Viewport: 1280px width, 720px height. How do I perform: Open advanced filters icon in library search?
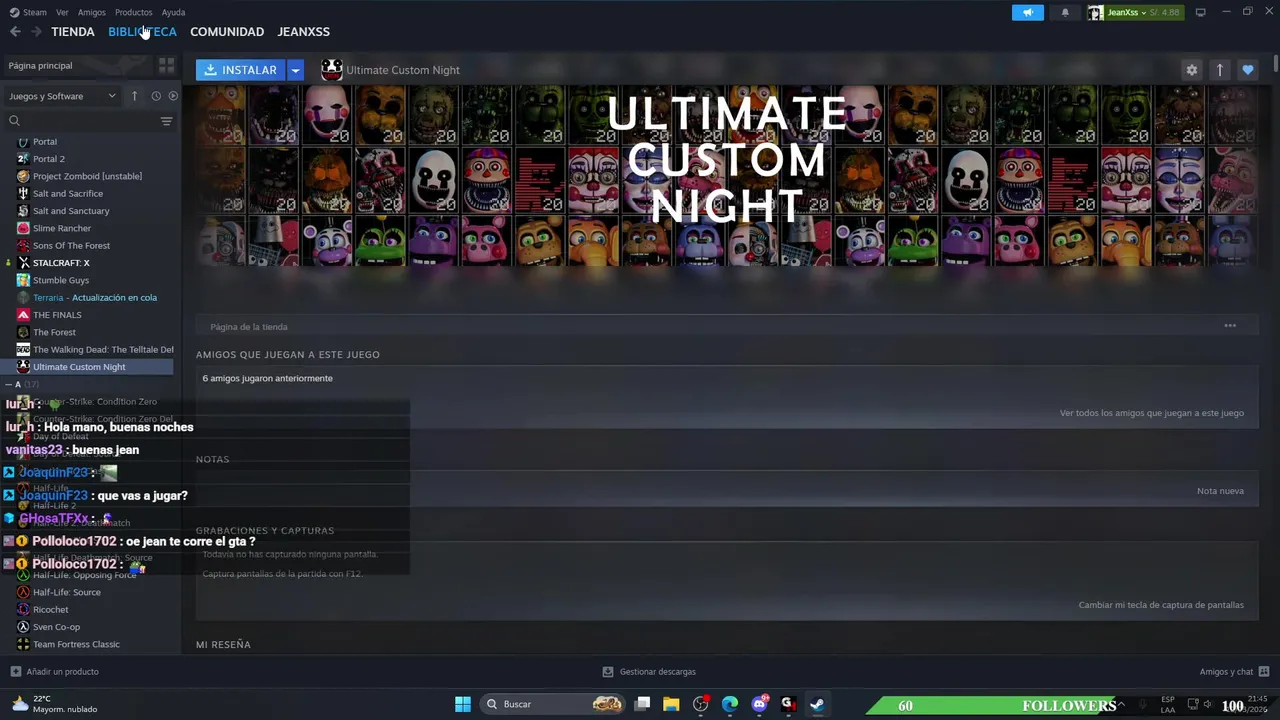(x=166, y=121)
